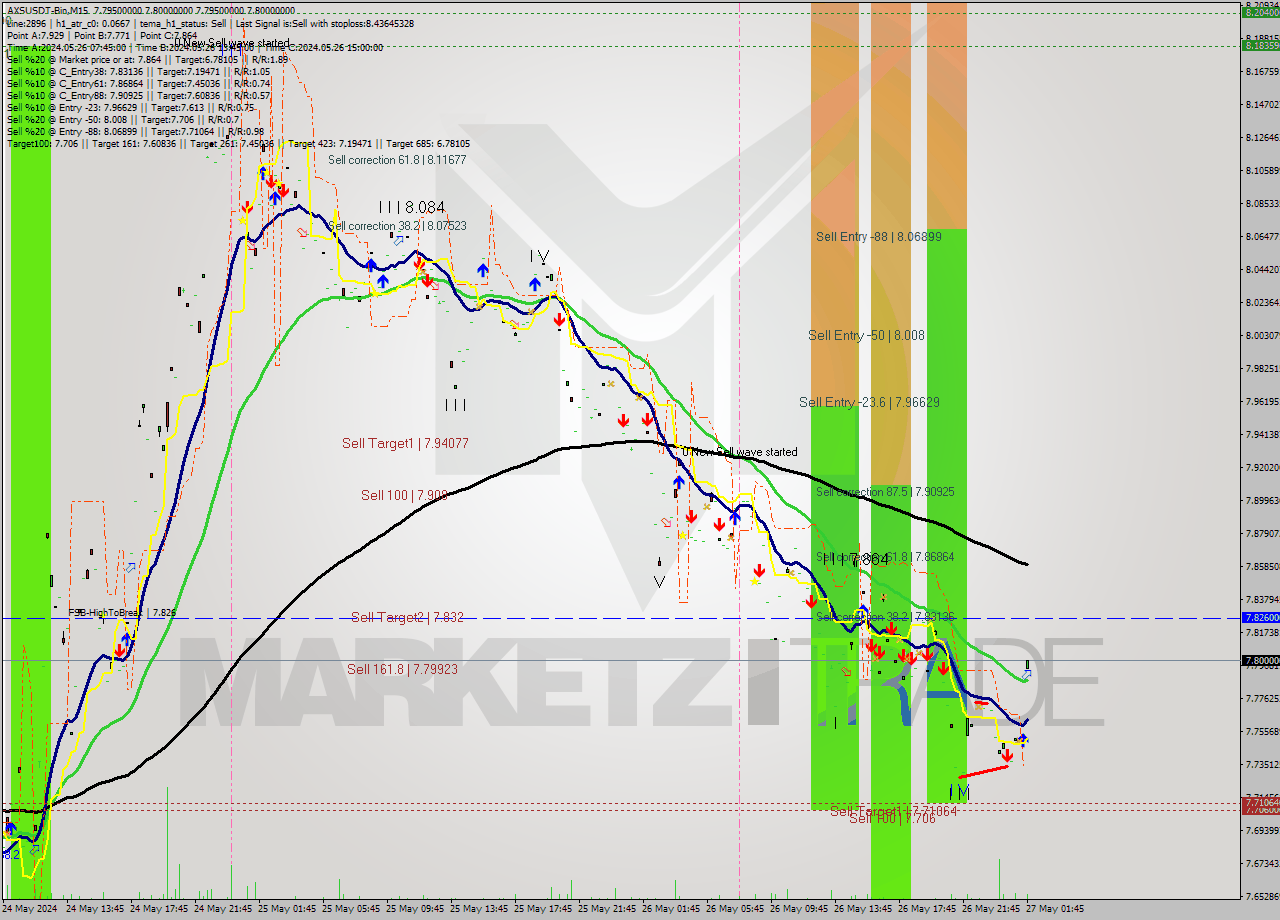The width and height of the screenshot is (1280, 920).
Task: Select the 'Sell Entry -23.6 | 7.96629' label
Action: pyautogui.click(x=869, y=402)
